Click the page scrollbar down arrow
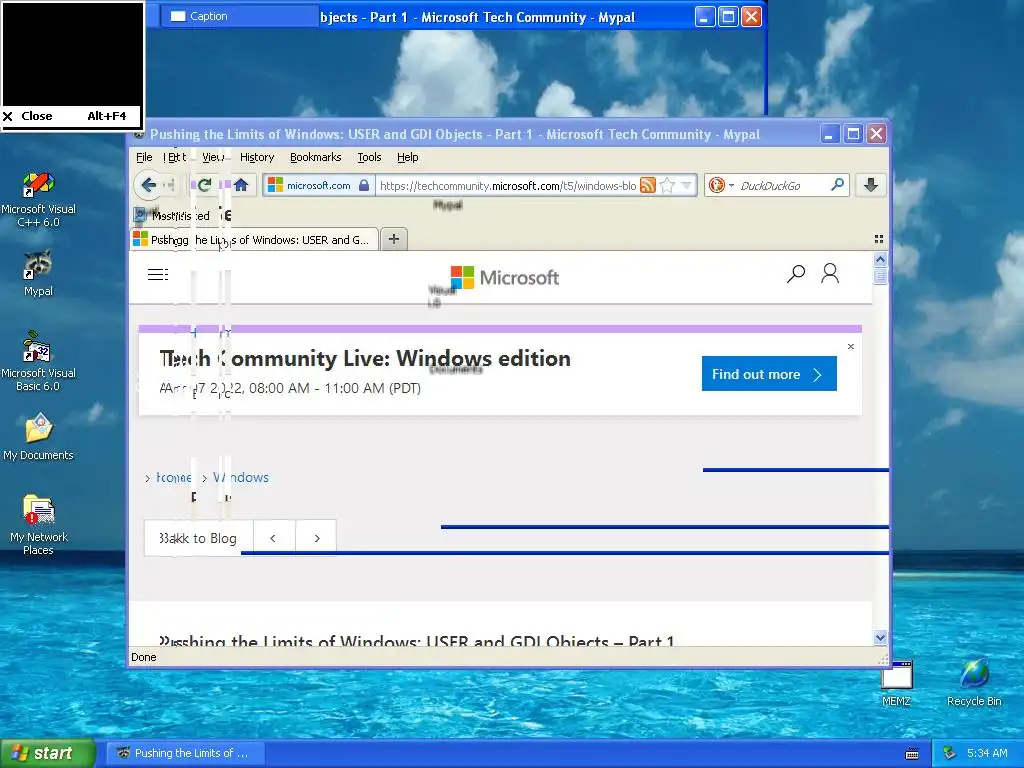Viewport: 1024px width, 768px height. tap(880, 637)
